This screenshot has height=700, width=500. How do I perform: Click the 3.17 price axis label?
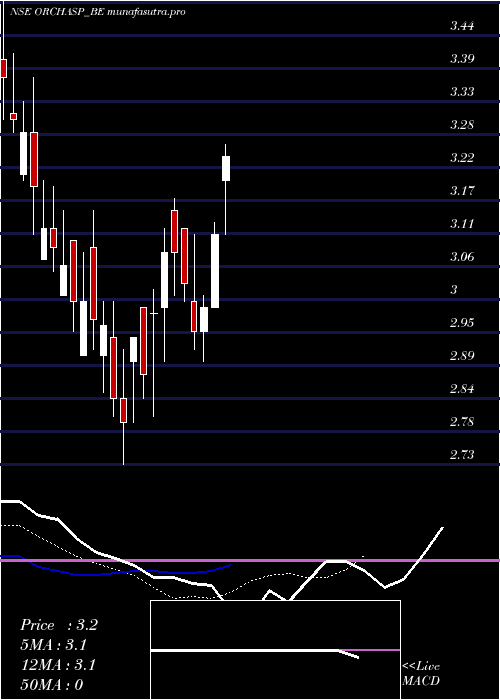462,191
